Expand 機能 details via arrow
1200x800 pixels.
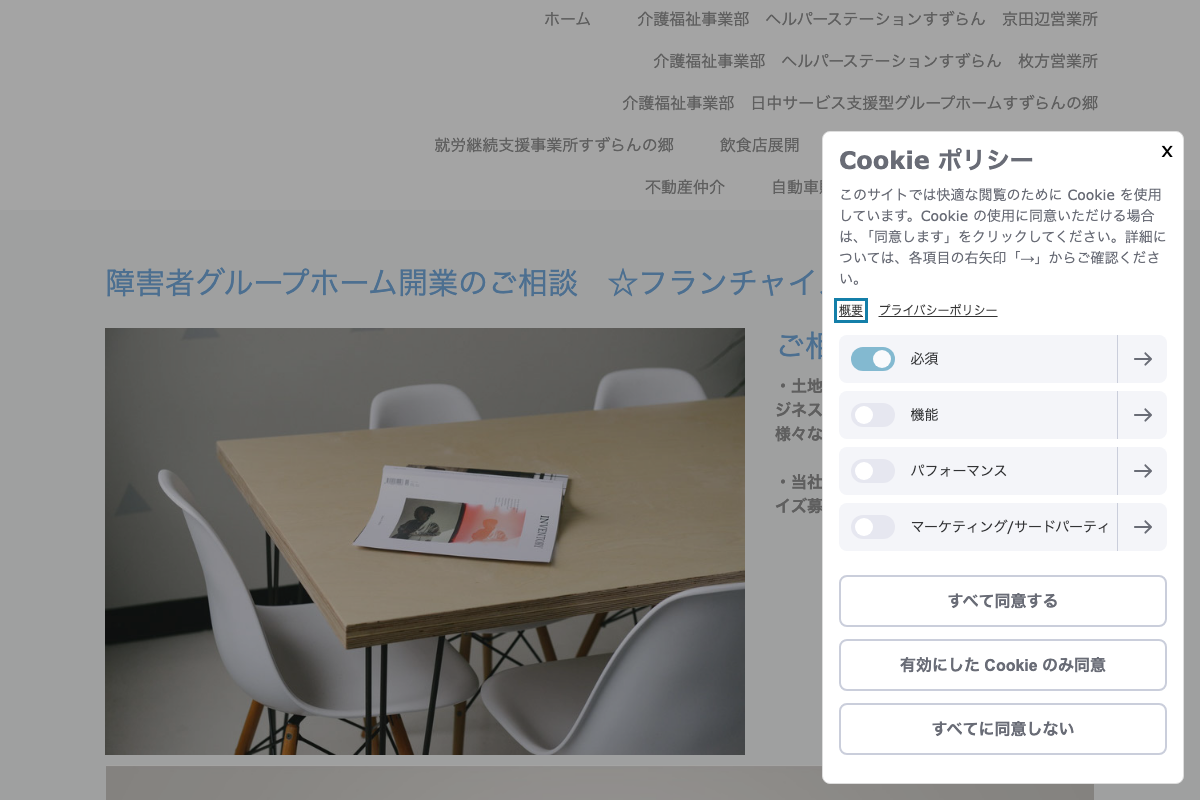pos(1142,415)
